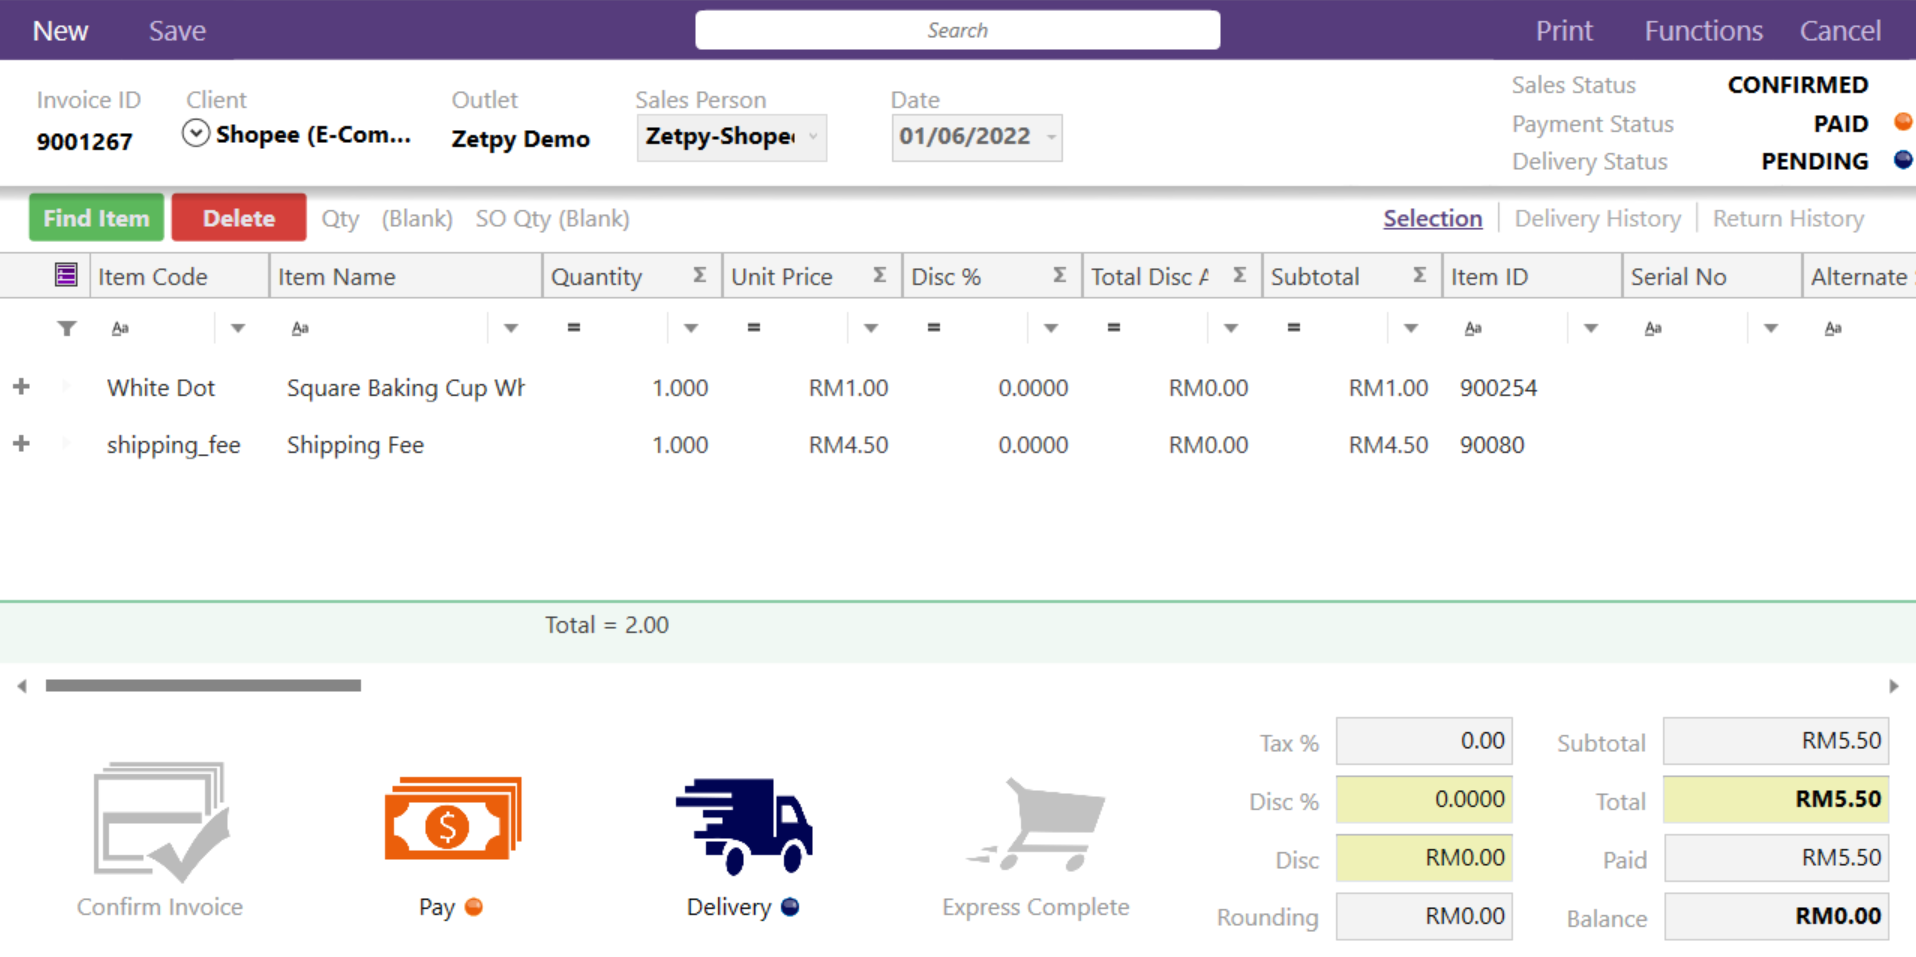The height and width of the screenshot is (957, 1916).
Task: Open Item ID filter dropdown arrow
Action: point(1591,328)
